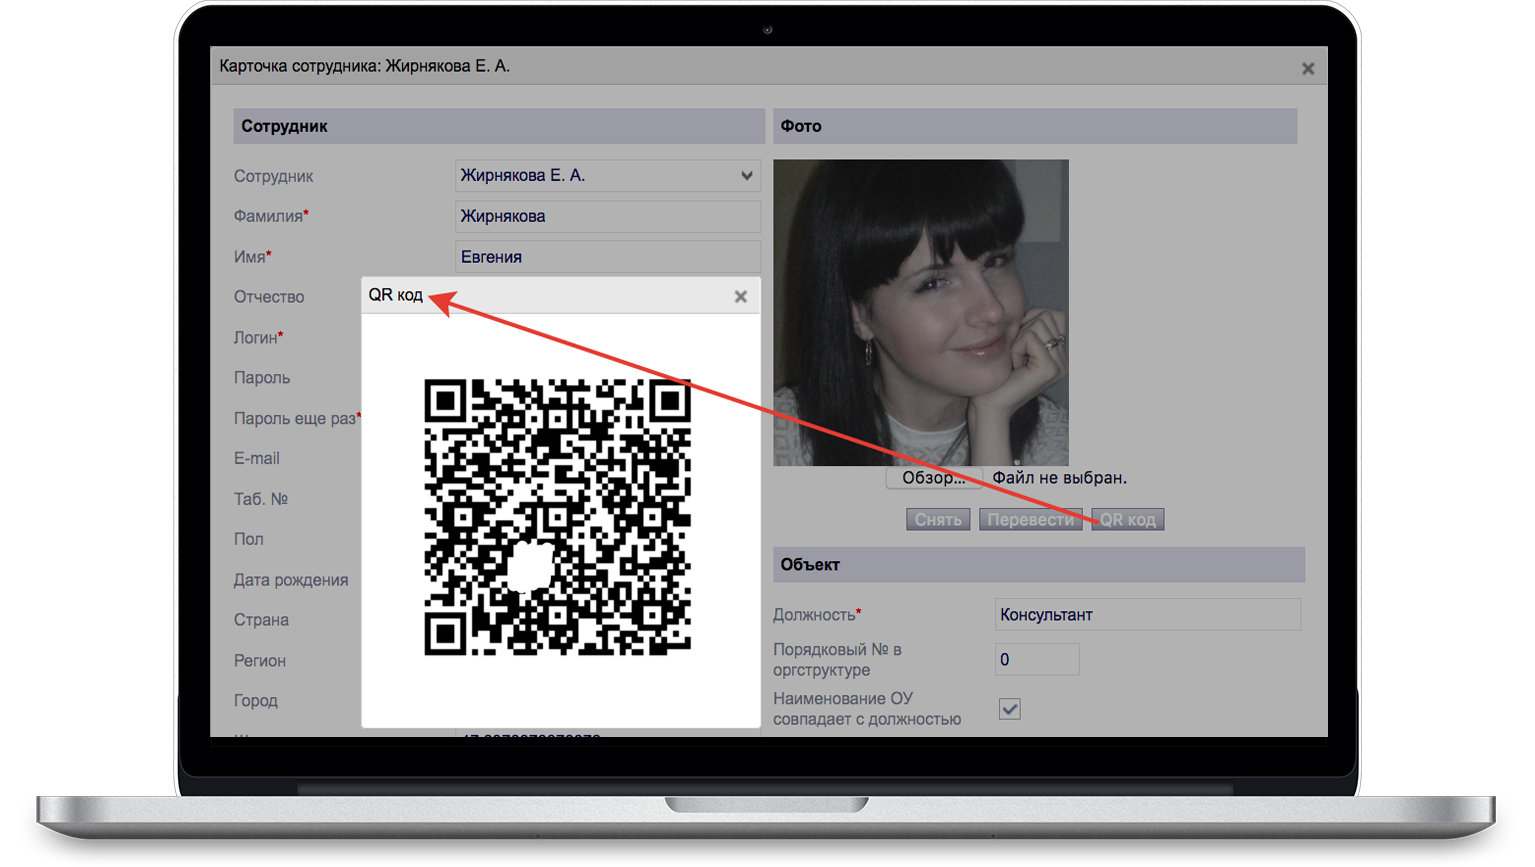Uncheck Наименование ОУ совпадает с должностью
Viewport: 1535px width, 867px height.
click(x=1010, y=709)
